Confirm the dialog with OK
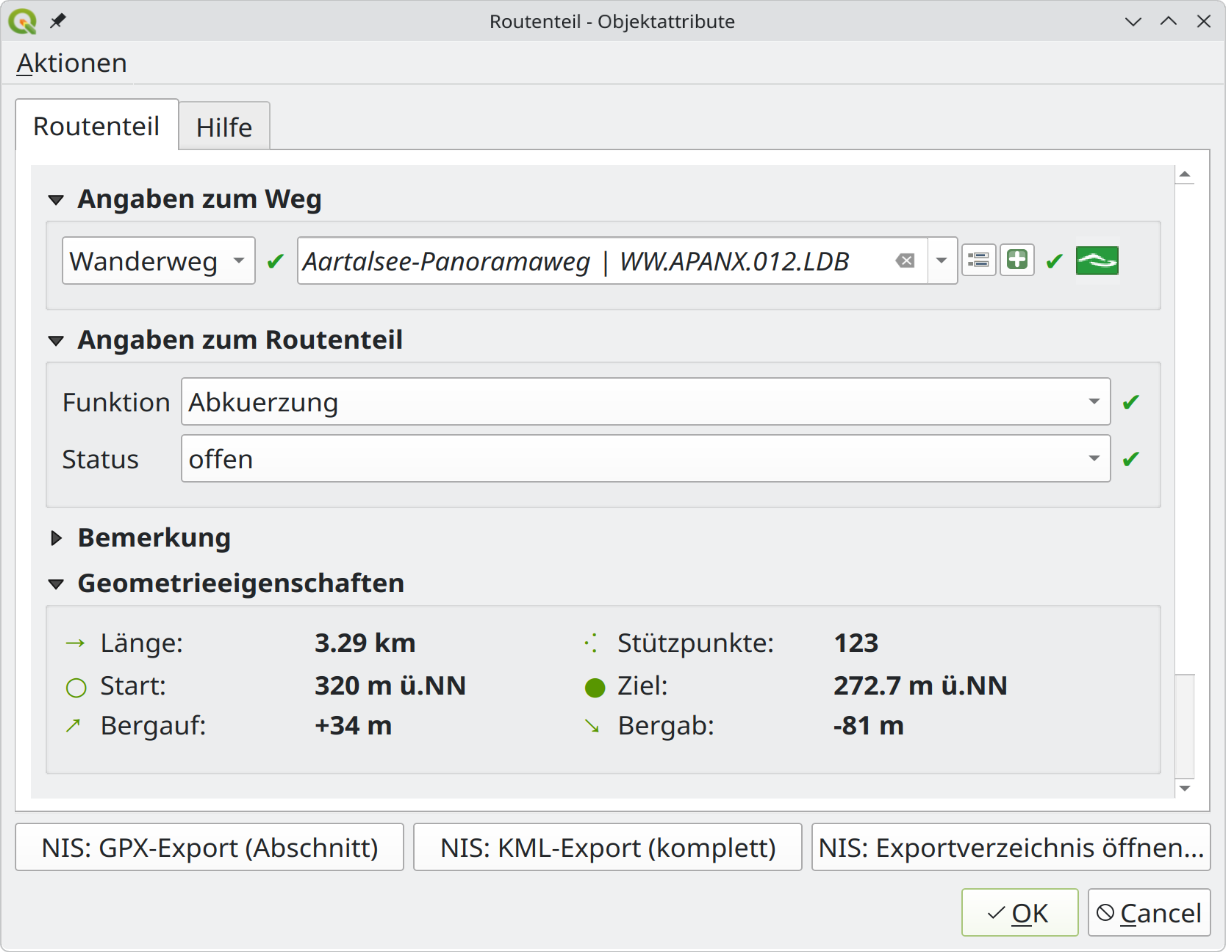This screenshot has width=1226, height=952. pyautogui.click(x=1020, y=912)
